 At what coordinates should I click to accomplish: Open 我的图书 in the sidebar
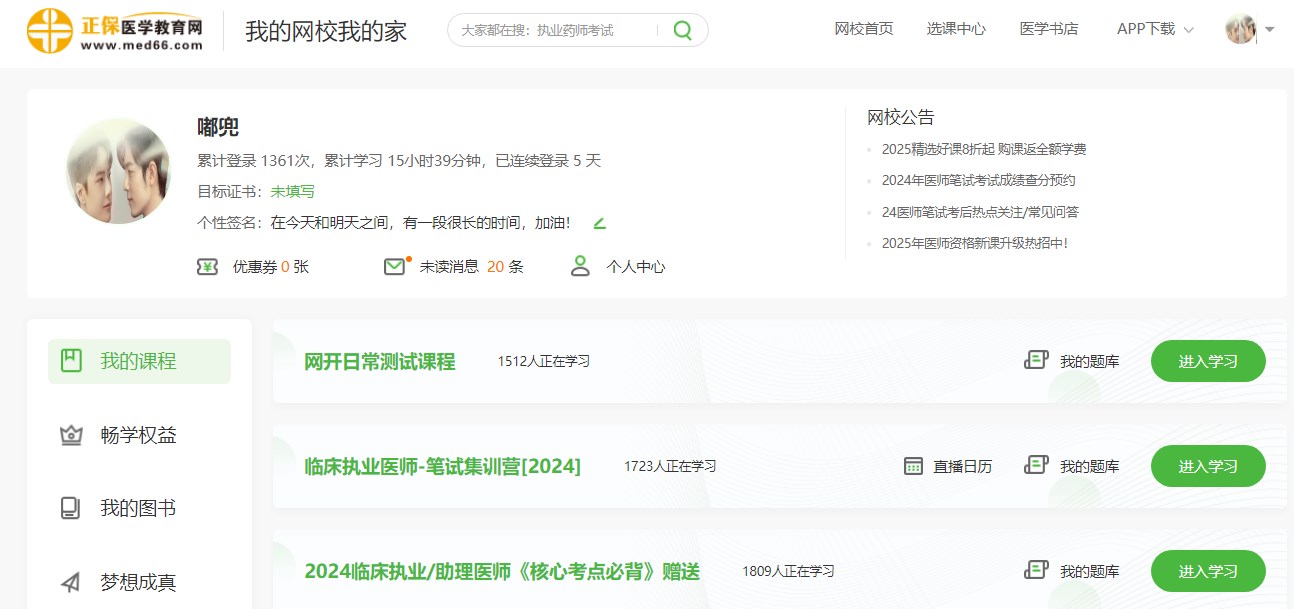click(x=138, y=508)
